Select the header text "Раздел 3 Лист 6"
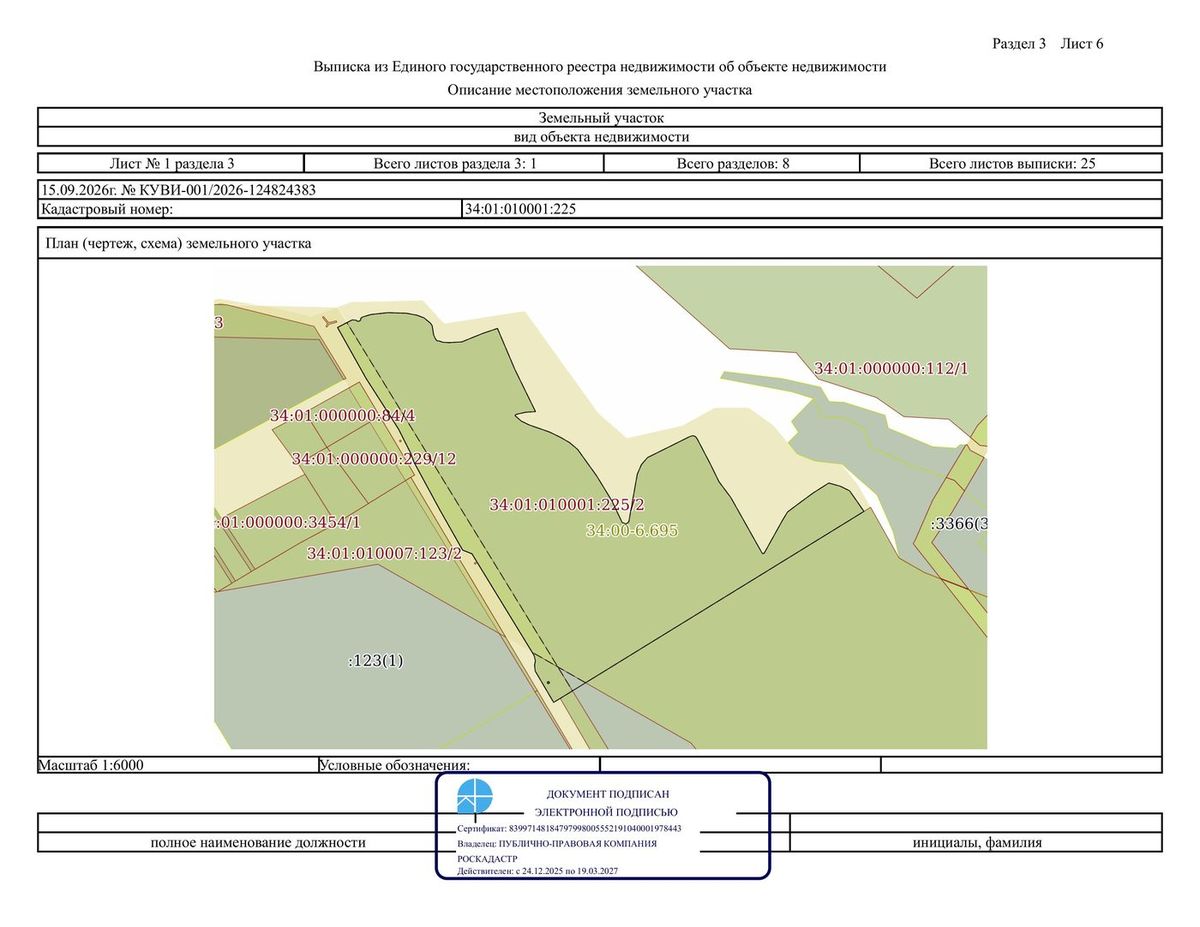 click(x=1047, y=43)
